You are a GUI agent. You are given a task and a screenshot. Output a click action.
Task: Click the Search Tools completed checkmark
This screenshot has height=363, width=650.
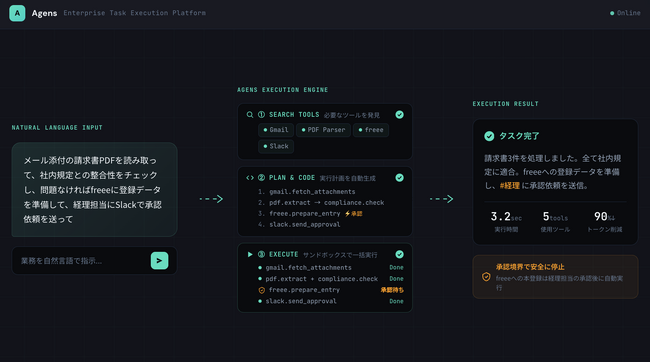399,115
